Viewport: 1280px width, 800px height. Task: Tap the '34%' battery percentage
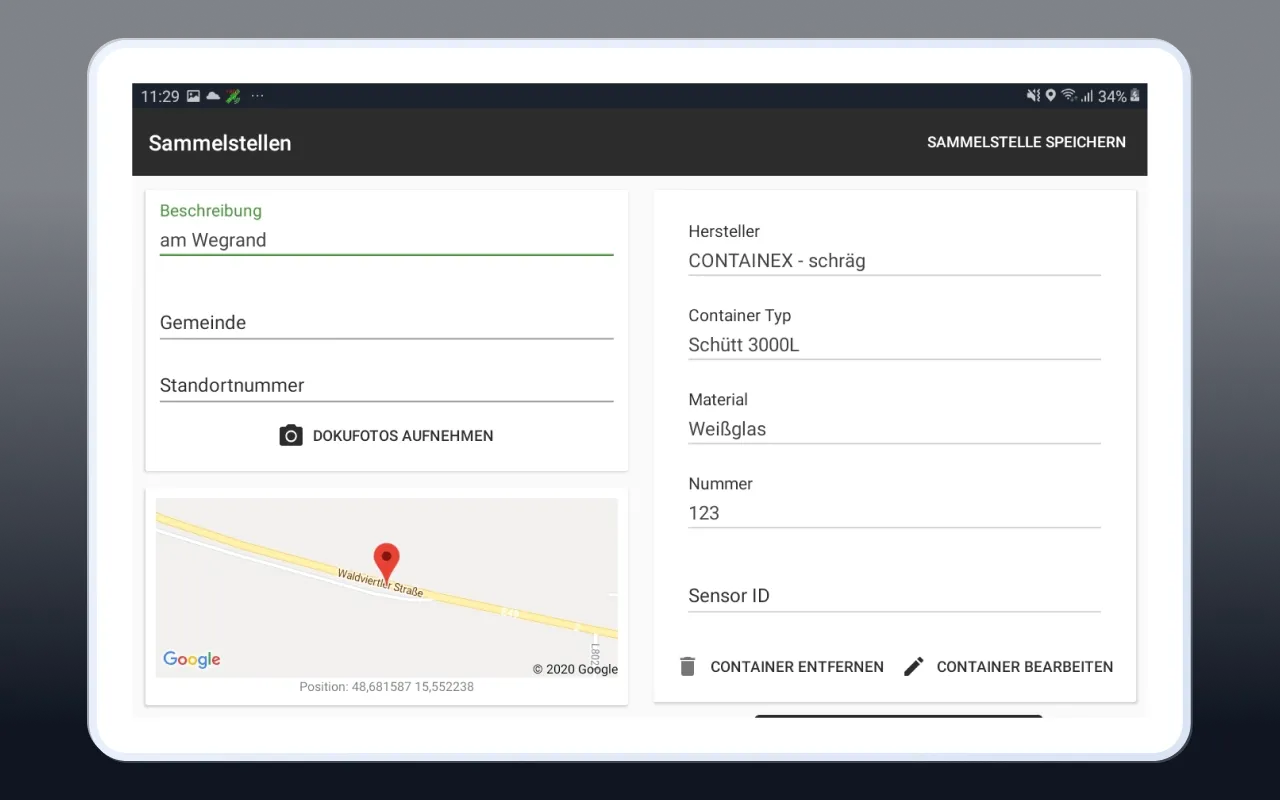point(1112,96)
